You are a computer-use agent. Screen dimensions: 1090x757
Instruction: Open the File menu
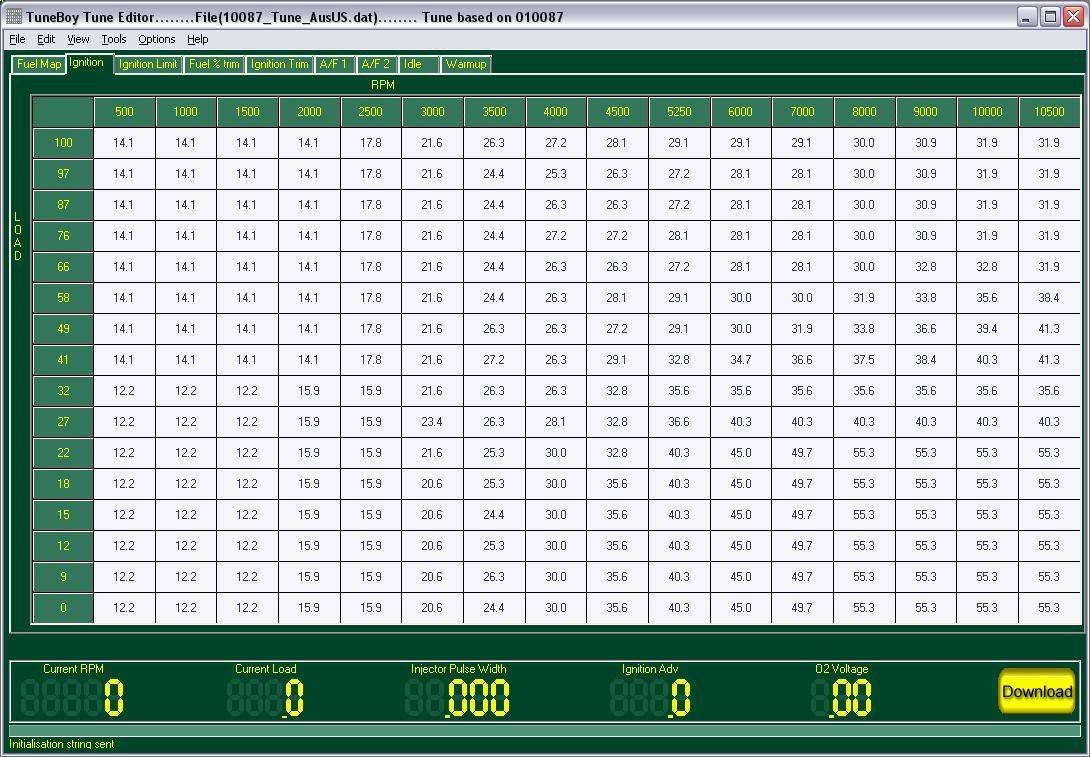point(17,39)
